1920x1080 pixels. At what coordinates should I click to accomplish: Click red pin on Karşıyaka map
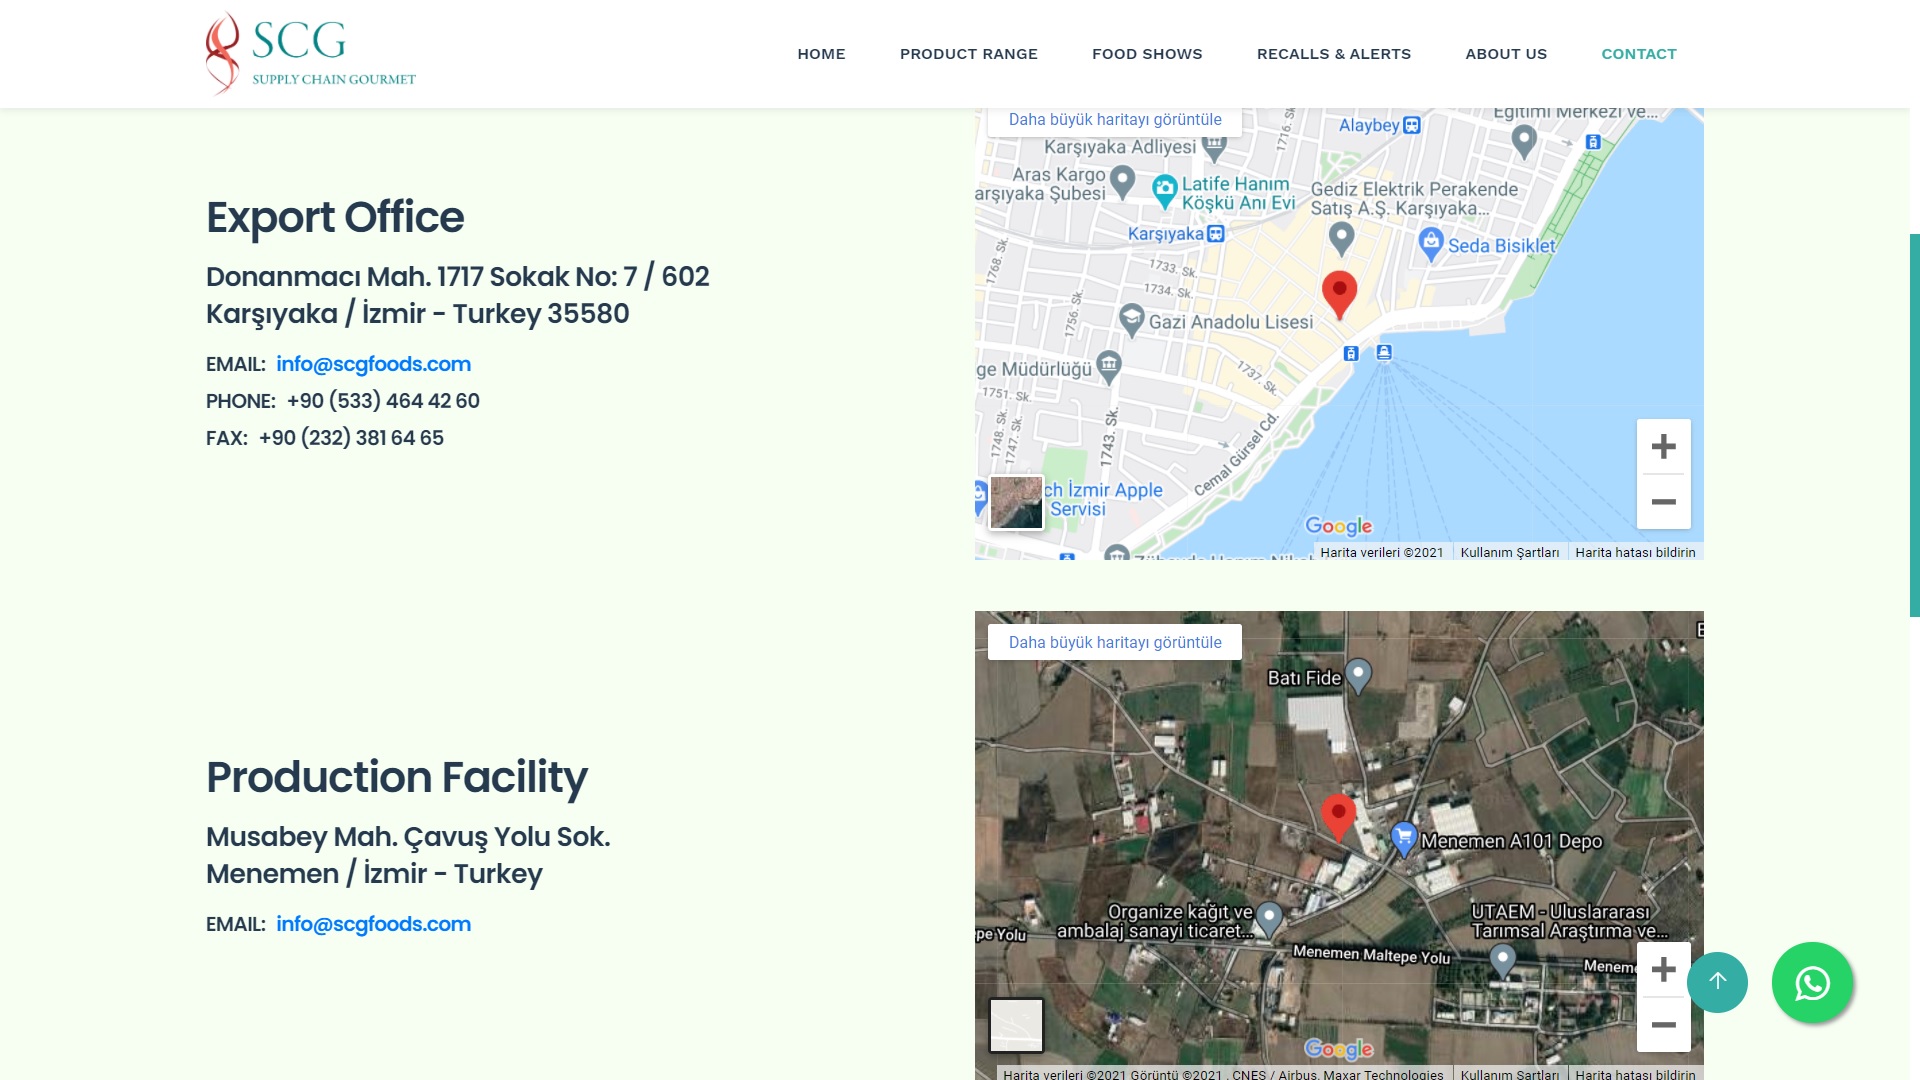click(1339, 293)
